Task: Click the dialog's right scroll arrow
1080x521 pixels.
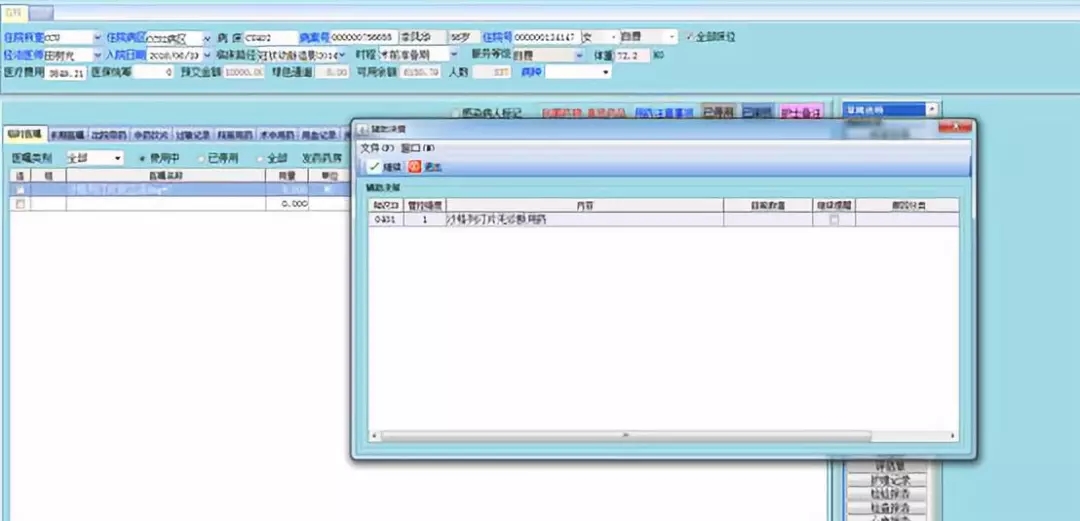Action: pos(952,436)
